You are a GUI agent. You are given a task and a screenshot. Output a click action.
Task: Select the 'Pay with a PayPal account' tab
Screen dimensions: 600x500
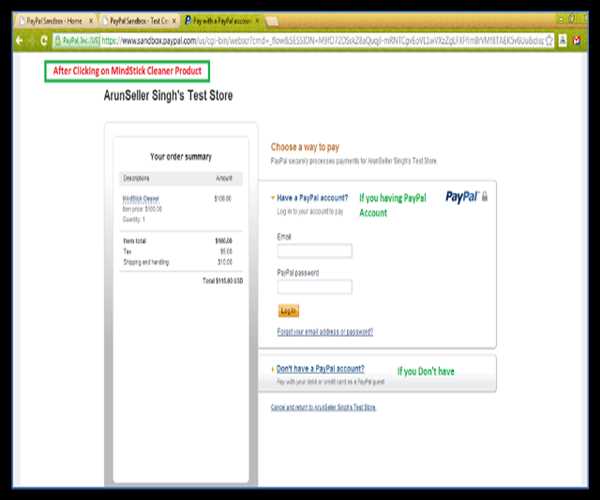point(220,20)
